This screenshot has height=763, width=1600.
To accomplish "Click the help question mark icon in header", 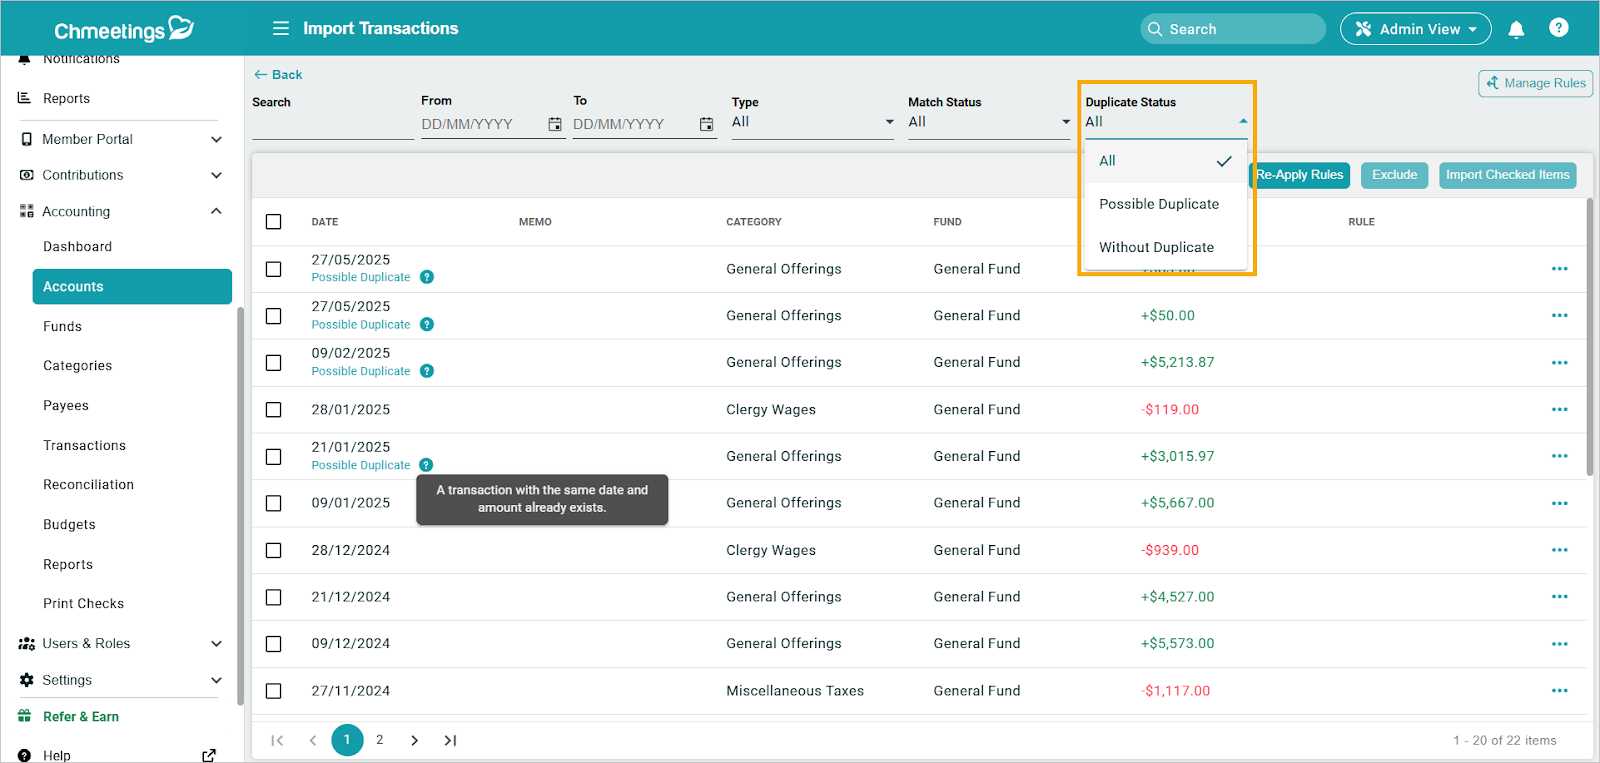I will 1558,28.
